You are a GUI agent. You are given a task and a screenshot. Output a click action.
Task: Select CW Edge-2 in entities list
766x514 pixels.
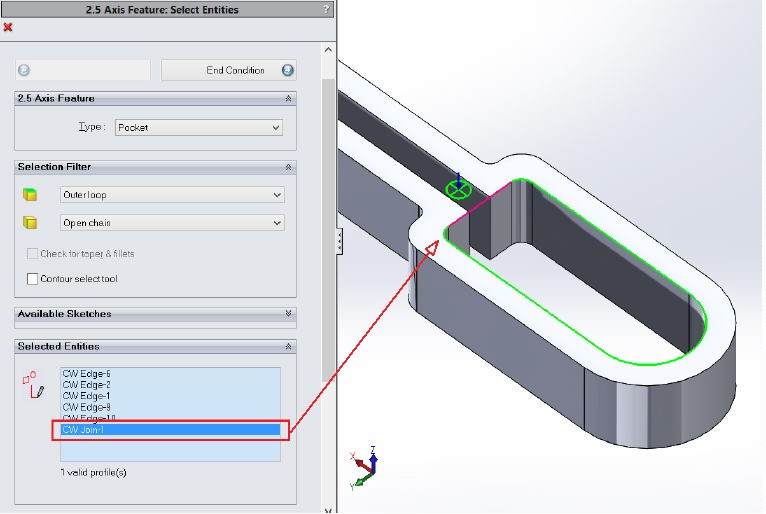point(87,385)
